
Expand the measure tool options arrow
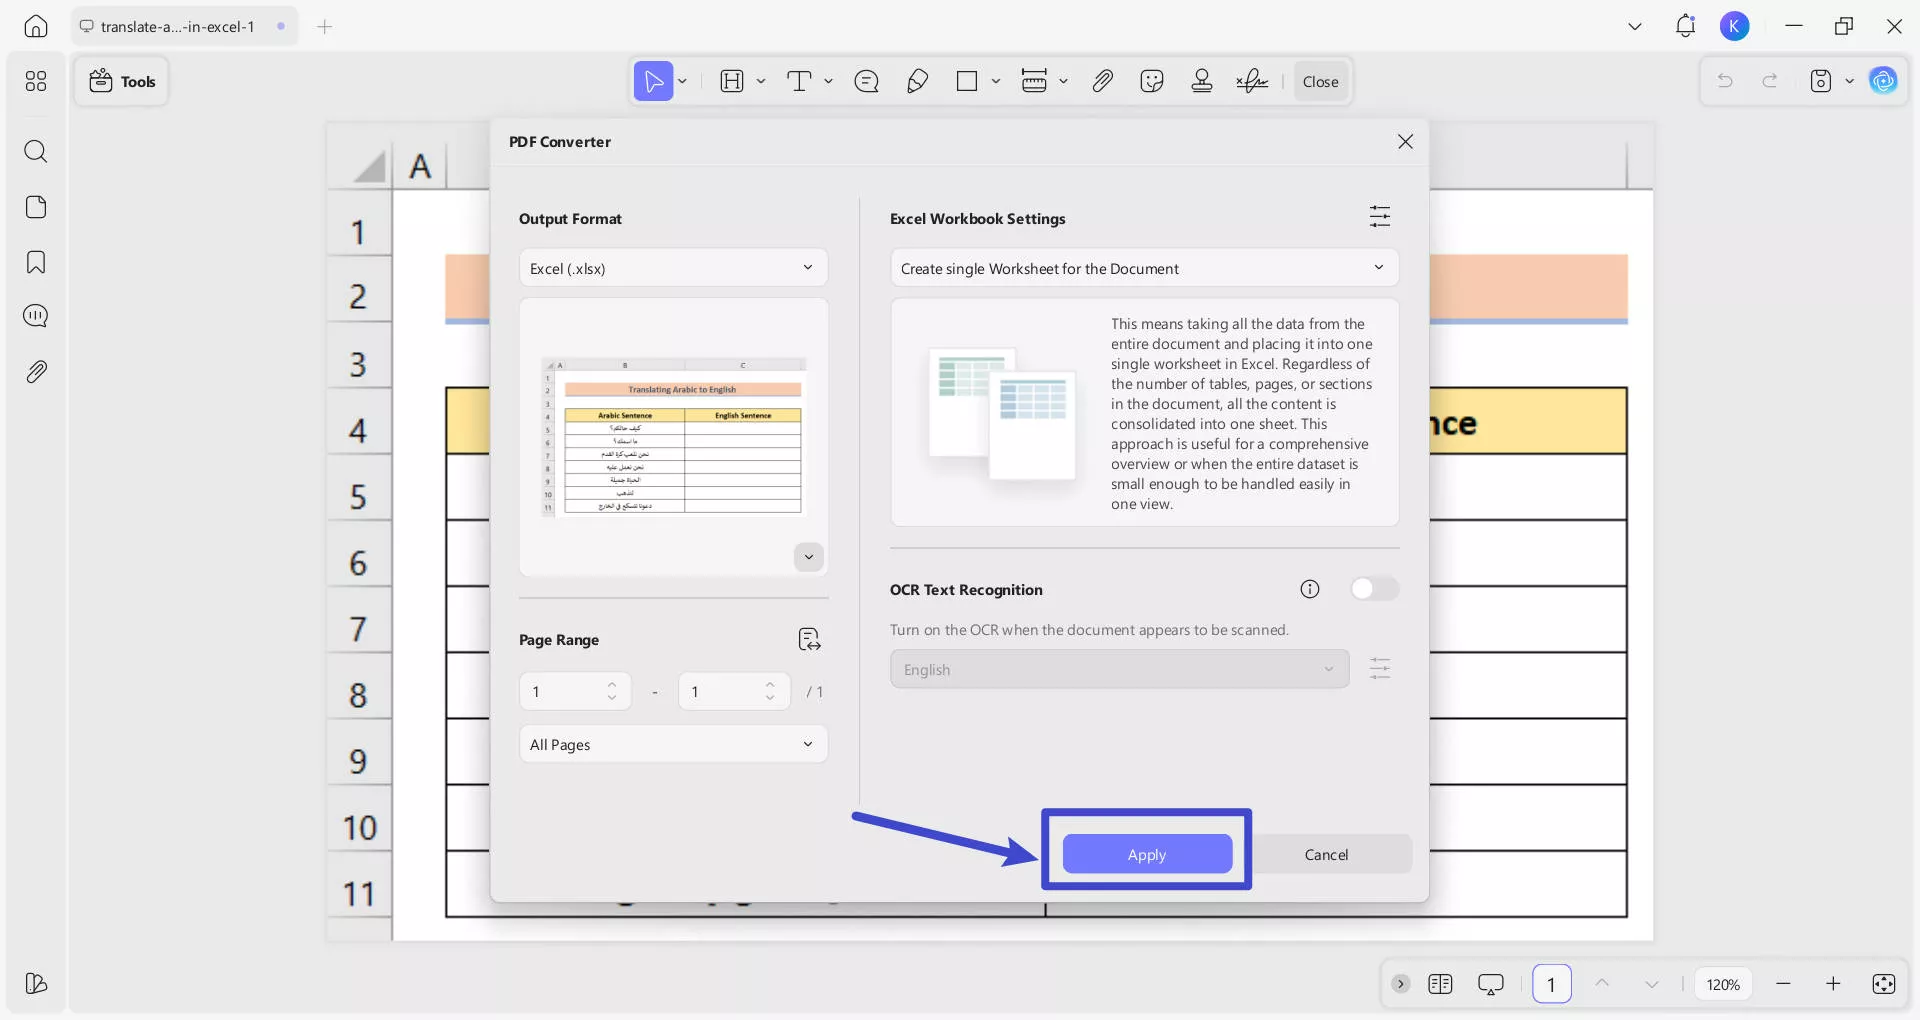[x=1063, y=82]
